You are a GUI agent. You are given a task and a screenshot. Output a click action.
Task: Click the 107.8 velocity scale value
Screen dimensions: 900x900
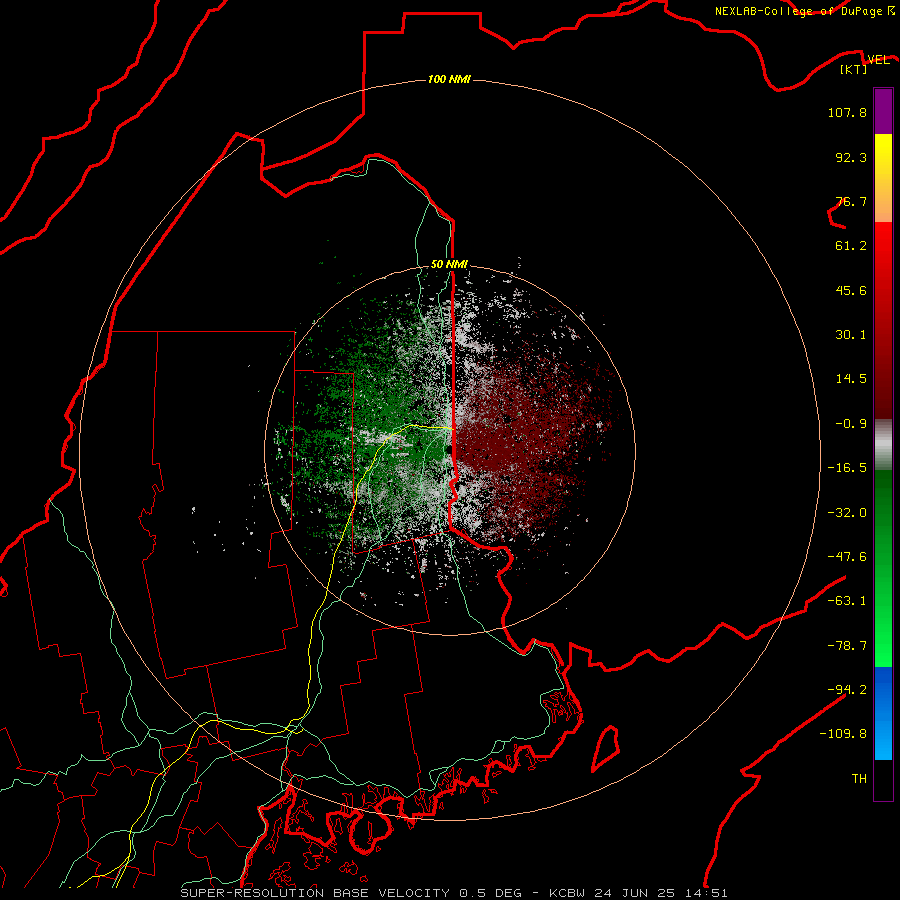(847, 112)
